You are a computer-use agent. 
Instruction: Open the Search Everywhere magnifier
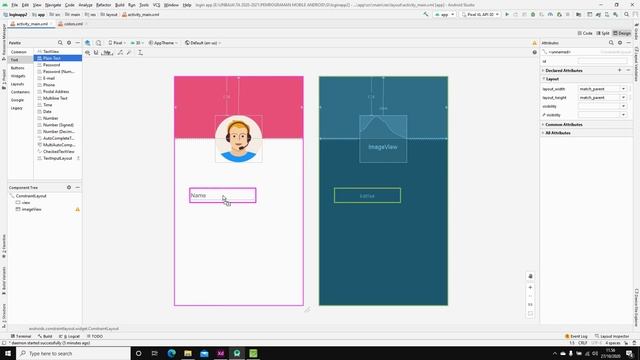click(627, 14)
